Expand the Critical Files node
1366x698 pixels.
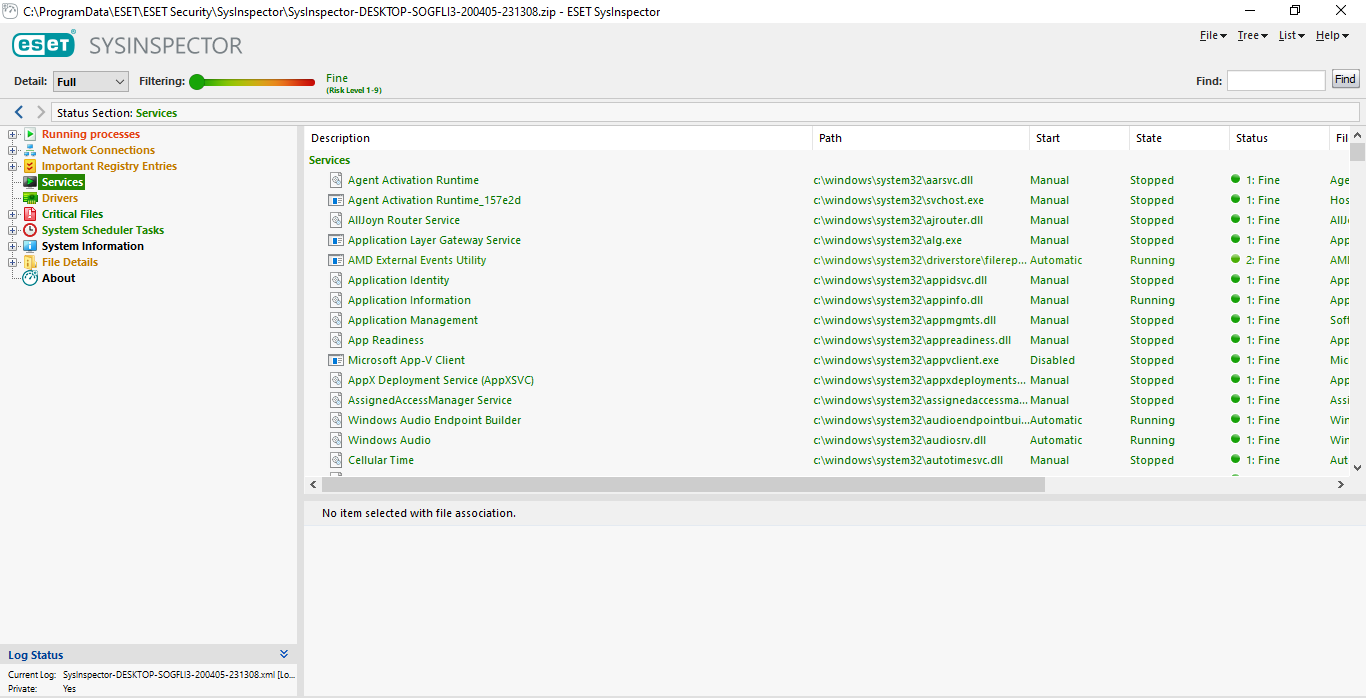pyautogui.click(x=13, y=214)
